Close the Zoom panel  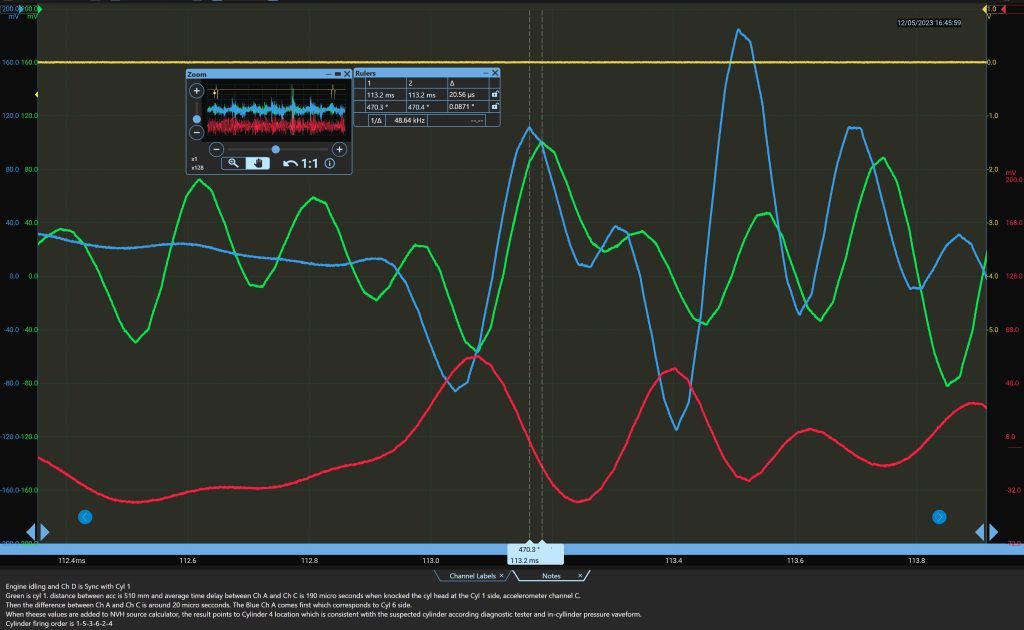(x=347, y=74)
